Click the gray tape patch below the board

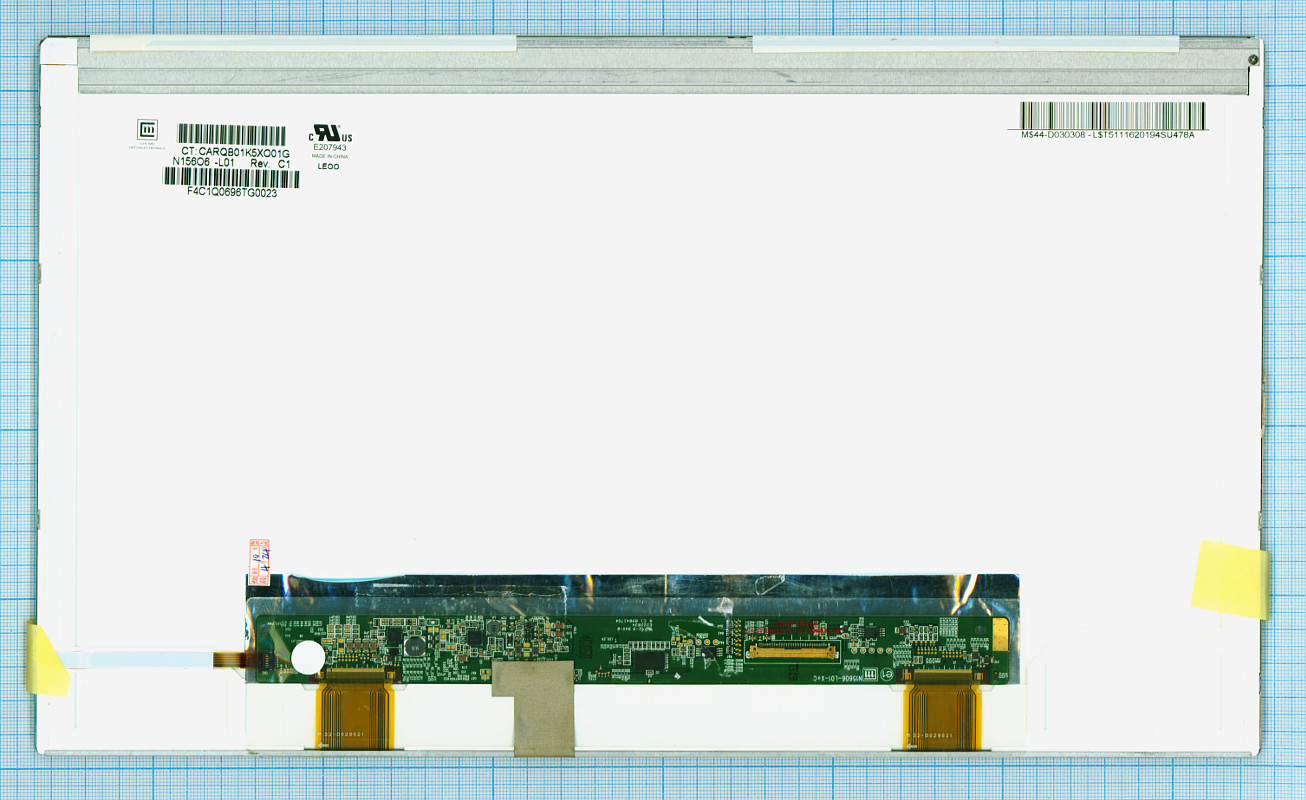pyautogui.click(x=533, y=707)
